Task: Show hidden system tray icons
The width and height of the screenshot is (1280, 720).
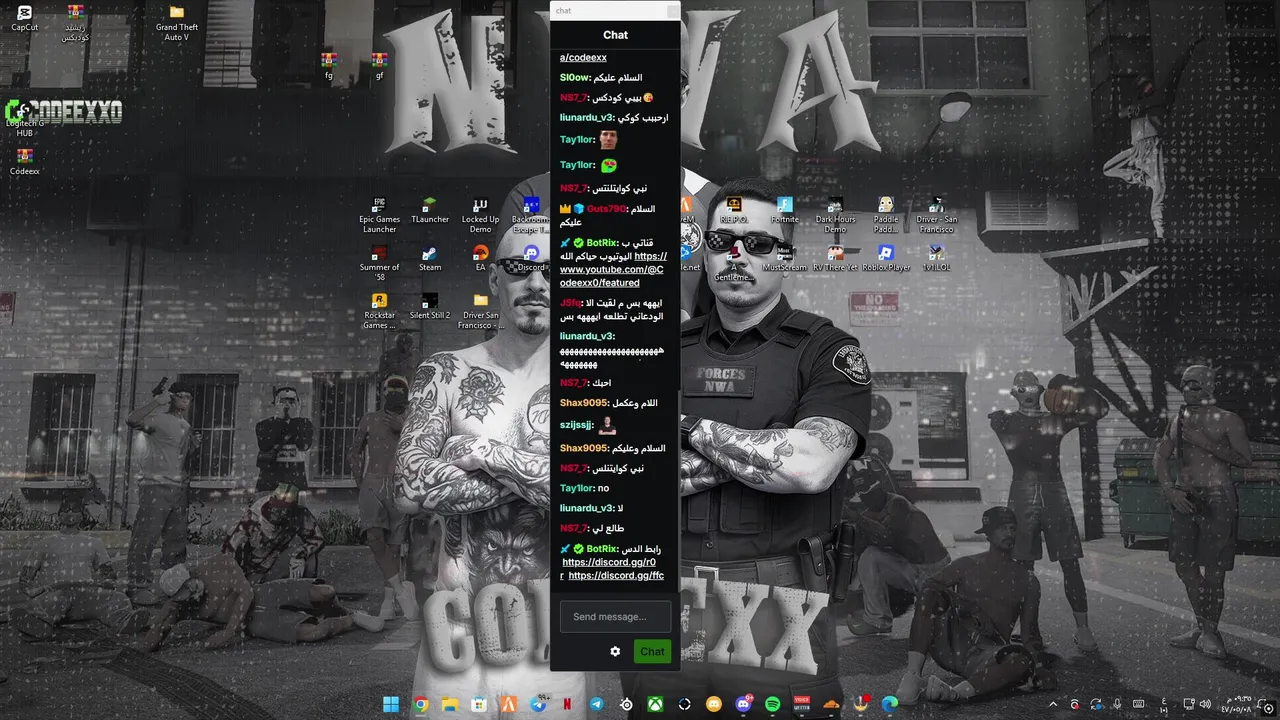Action: [x=1053, y=704]
